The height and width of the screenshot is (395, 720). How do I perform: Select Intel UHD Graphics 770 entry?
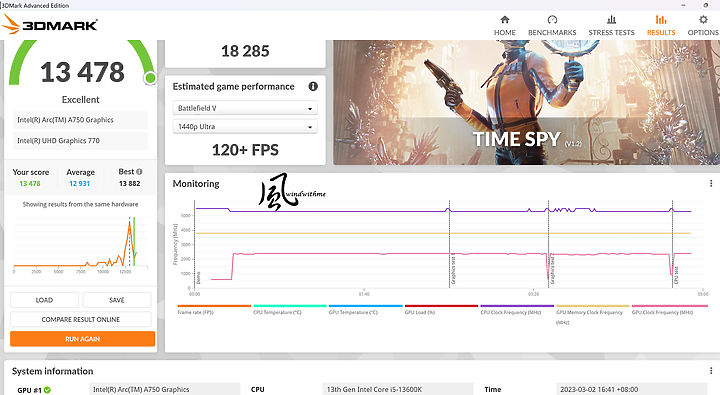point(80,141)
